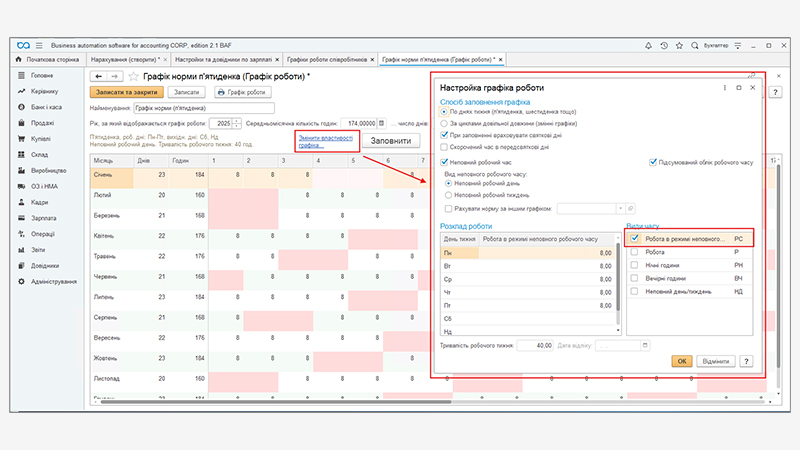800x450 pixels.
Task: Tick the 'Нічні години' time type checkbox
Action: [x=635, y=263]
